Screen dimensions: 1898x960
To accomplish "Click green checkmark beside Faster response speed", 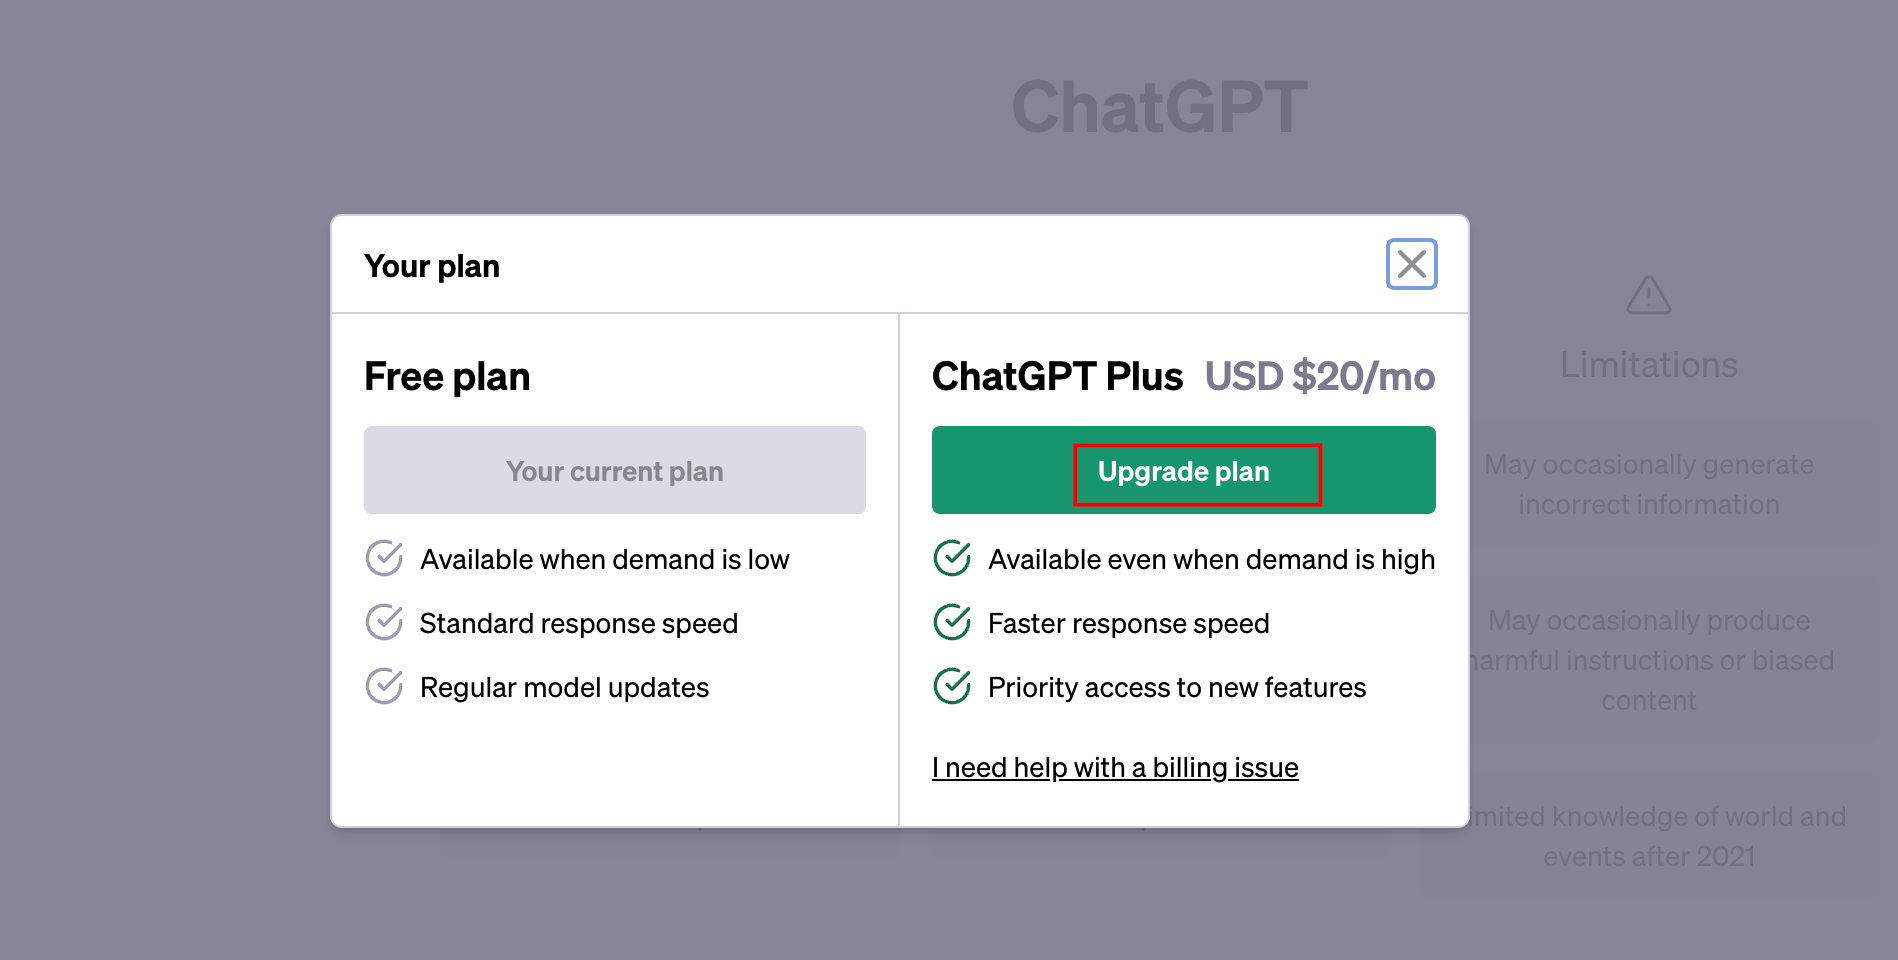I will click(x=952, y=622).
